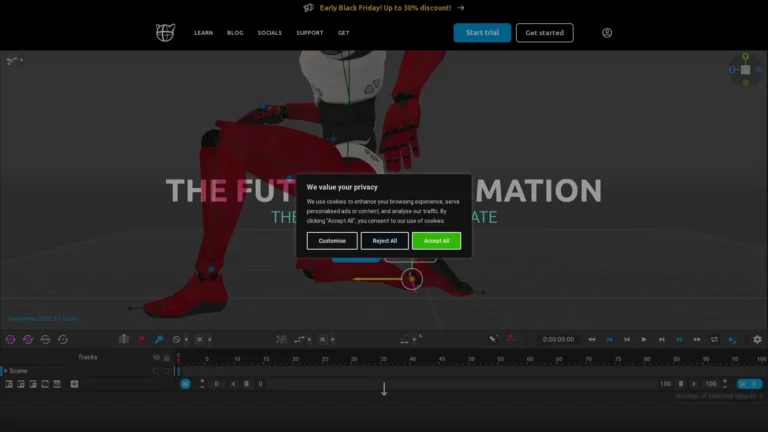768x432 pixels.
Task: Click the red flag marker icon
Action: coord(141,340)
